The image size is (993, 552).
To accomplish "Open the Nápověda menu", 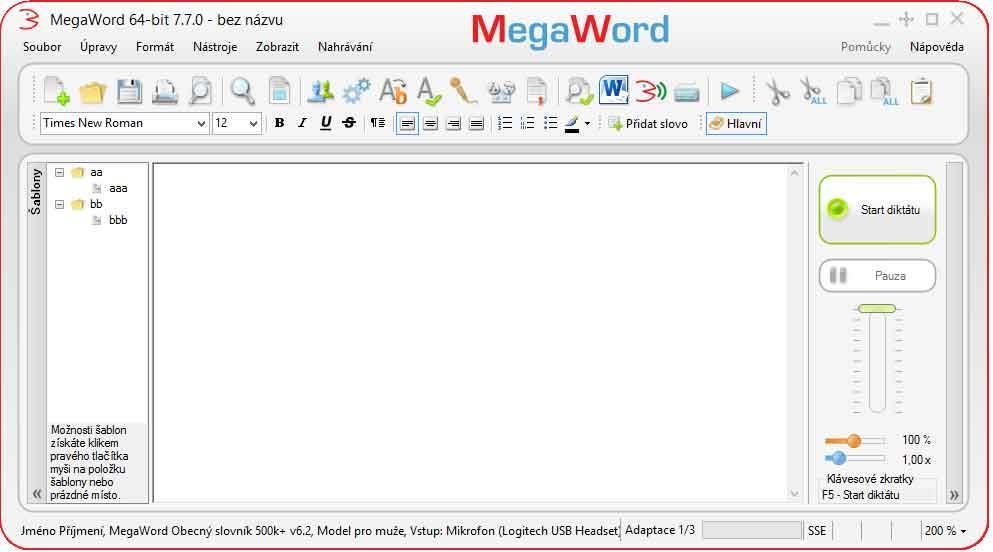I will click(937, 47).
